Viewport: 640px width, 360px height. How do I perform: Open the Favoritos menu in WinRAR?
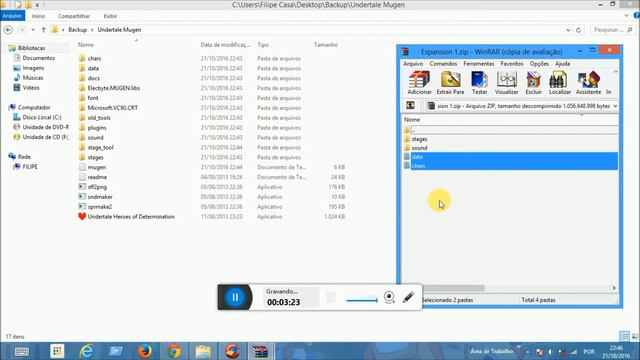tap(512, 64)
